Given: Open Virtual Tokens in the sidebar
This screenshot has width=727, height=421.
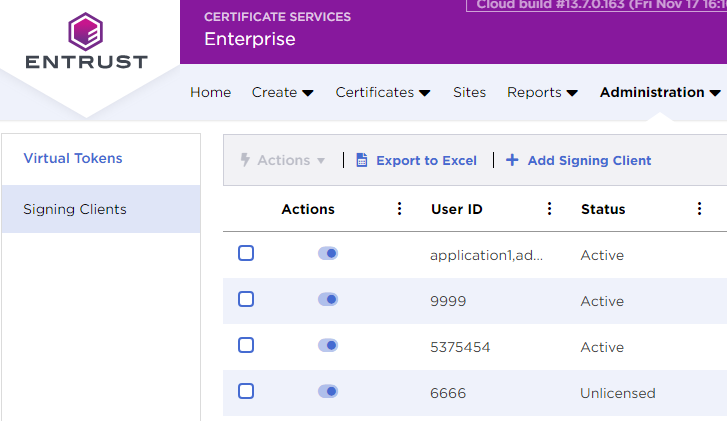Looking at the screenshot, I should (x=73, y=158).
